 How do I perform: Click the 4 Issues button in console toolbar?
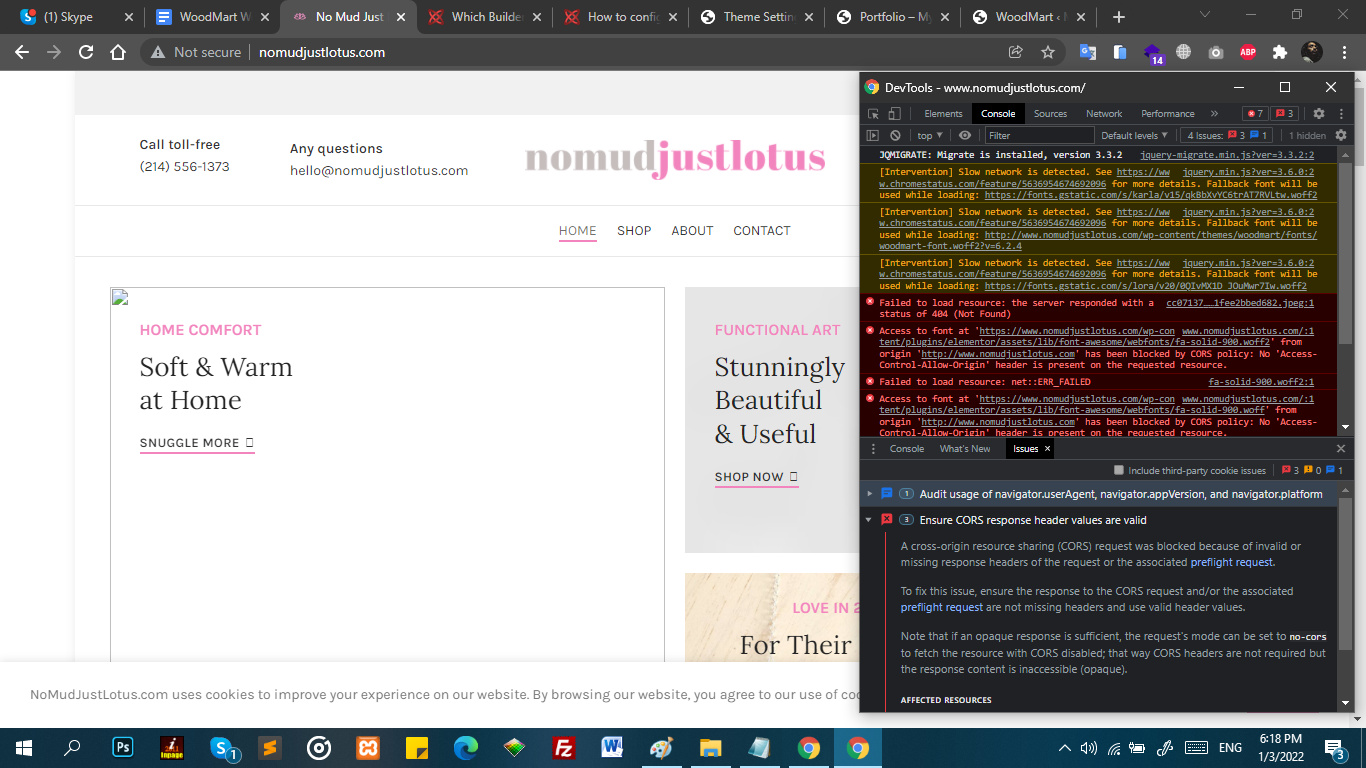click(x=1227, y=135)
